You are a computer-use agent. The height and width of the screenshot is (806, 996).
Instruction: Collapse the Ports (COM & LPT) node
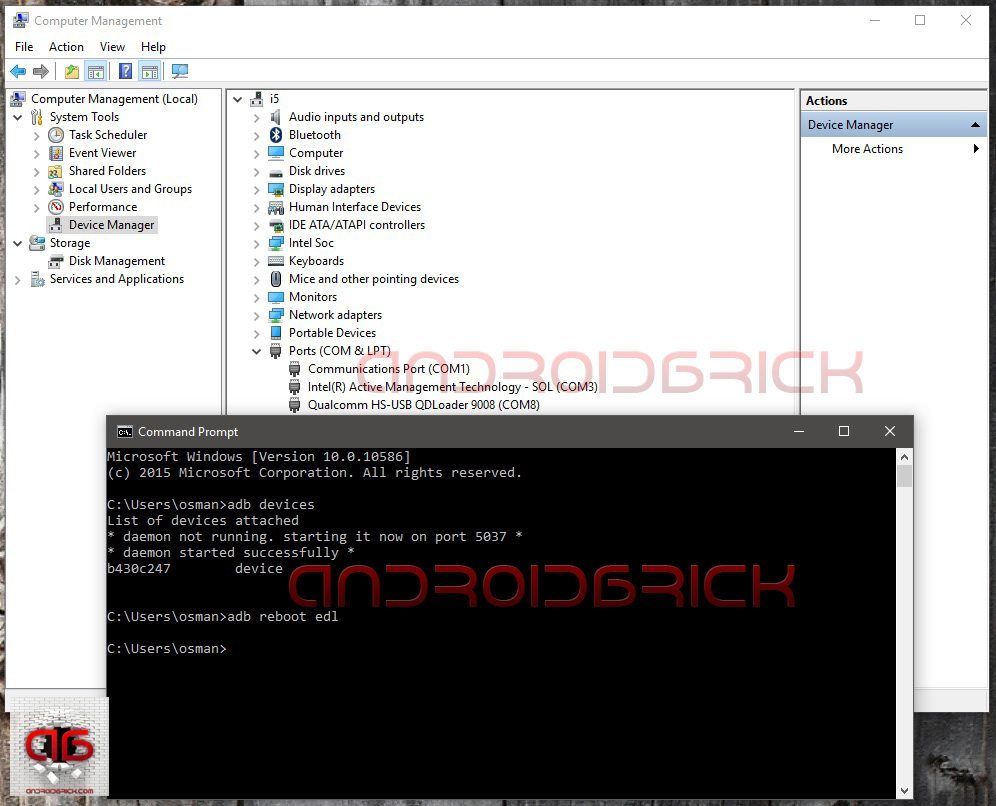(257, 351)
